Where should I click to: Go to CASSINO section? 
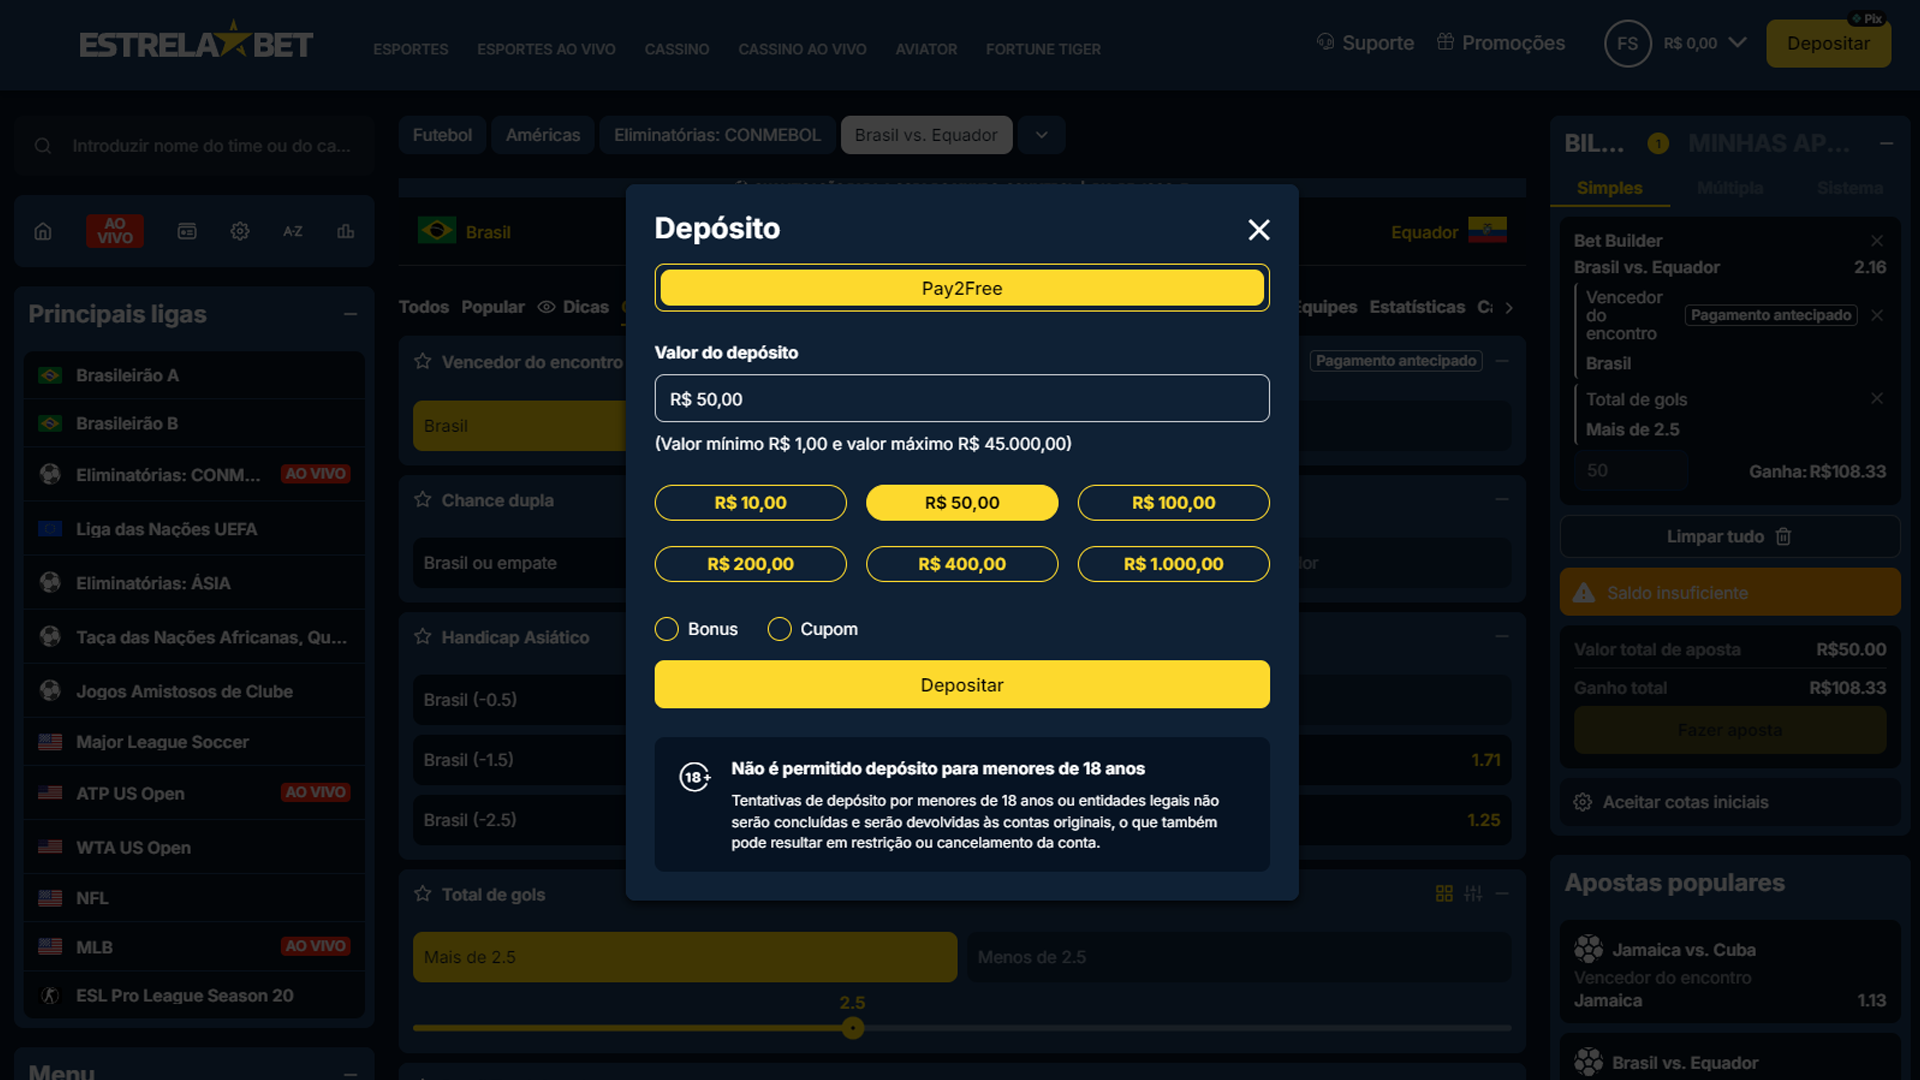(x=677, y=49)
